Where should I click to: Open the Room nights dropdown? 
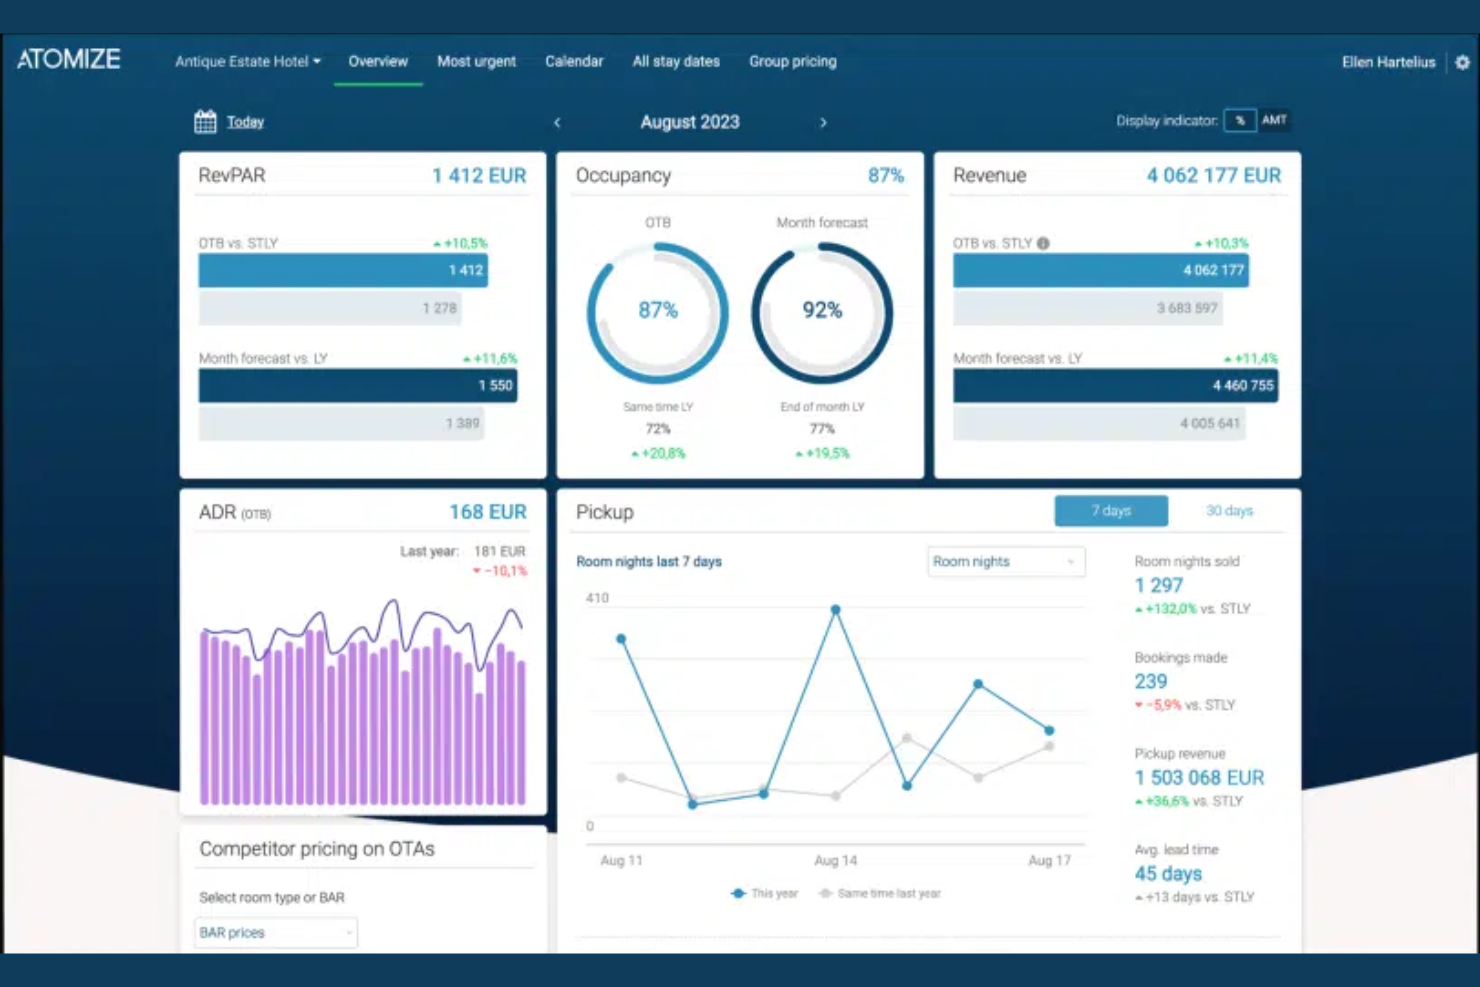pos(1005,561)
